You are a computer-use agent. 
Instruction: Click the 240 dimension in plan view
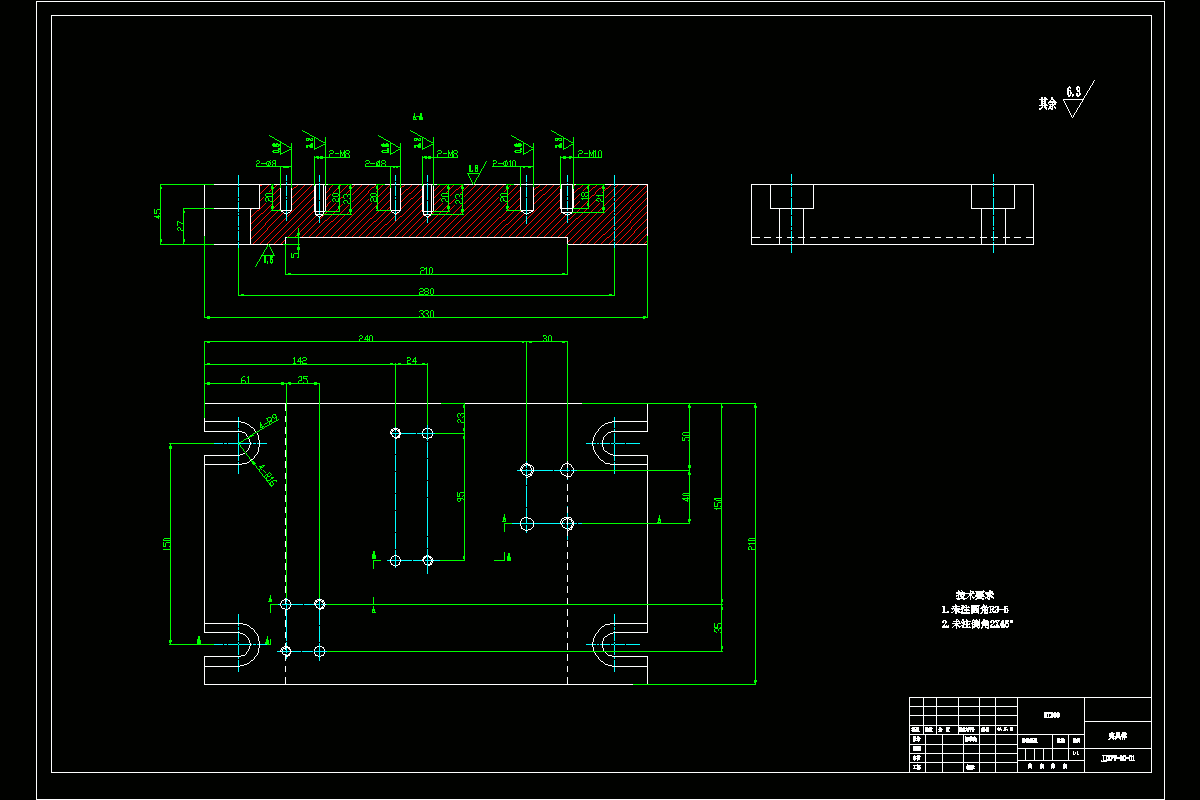pyautogui.click(x=365, y=339)
